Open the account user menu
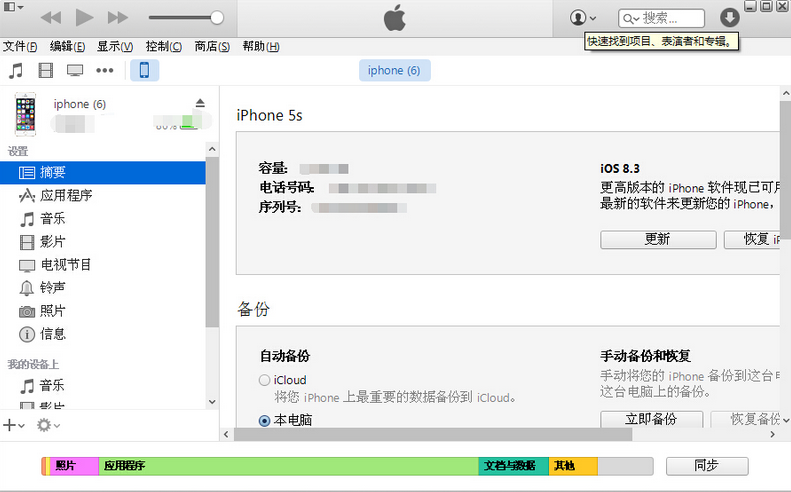Image resolution: width=791 pixels, height=492 pixels. [x=583, y=18]
